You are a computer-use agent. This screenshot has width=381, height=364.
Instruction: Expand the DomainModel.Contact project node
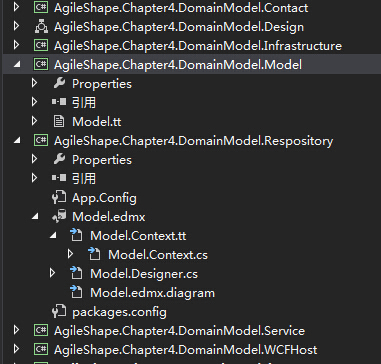(x=16, y=7)
